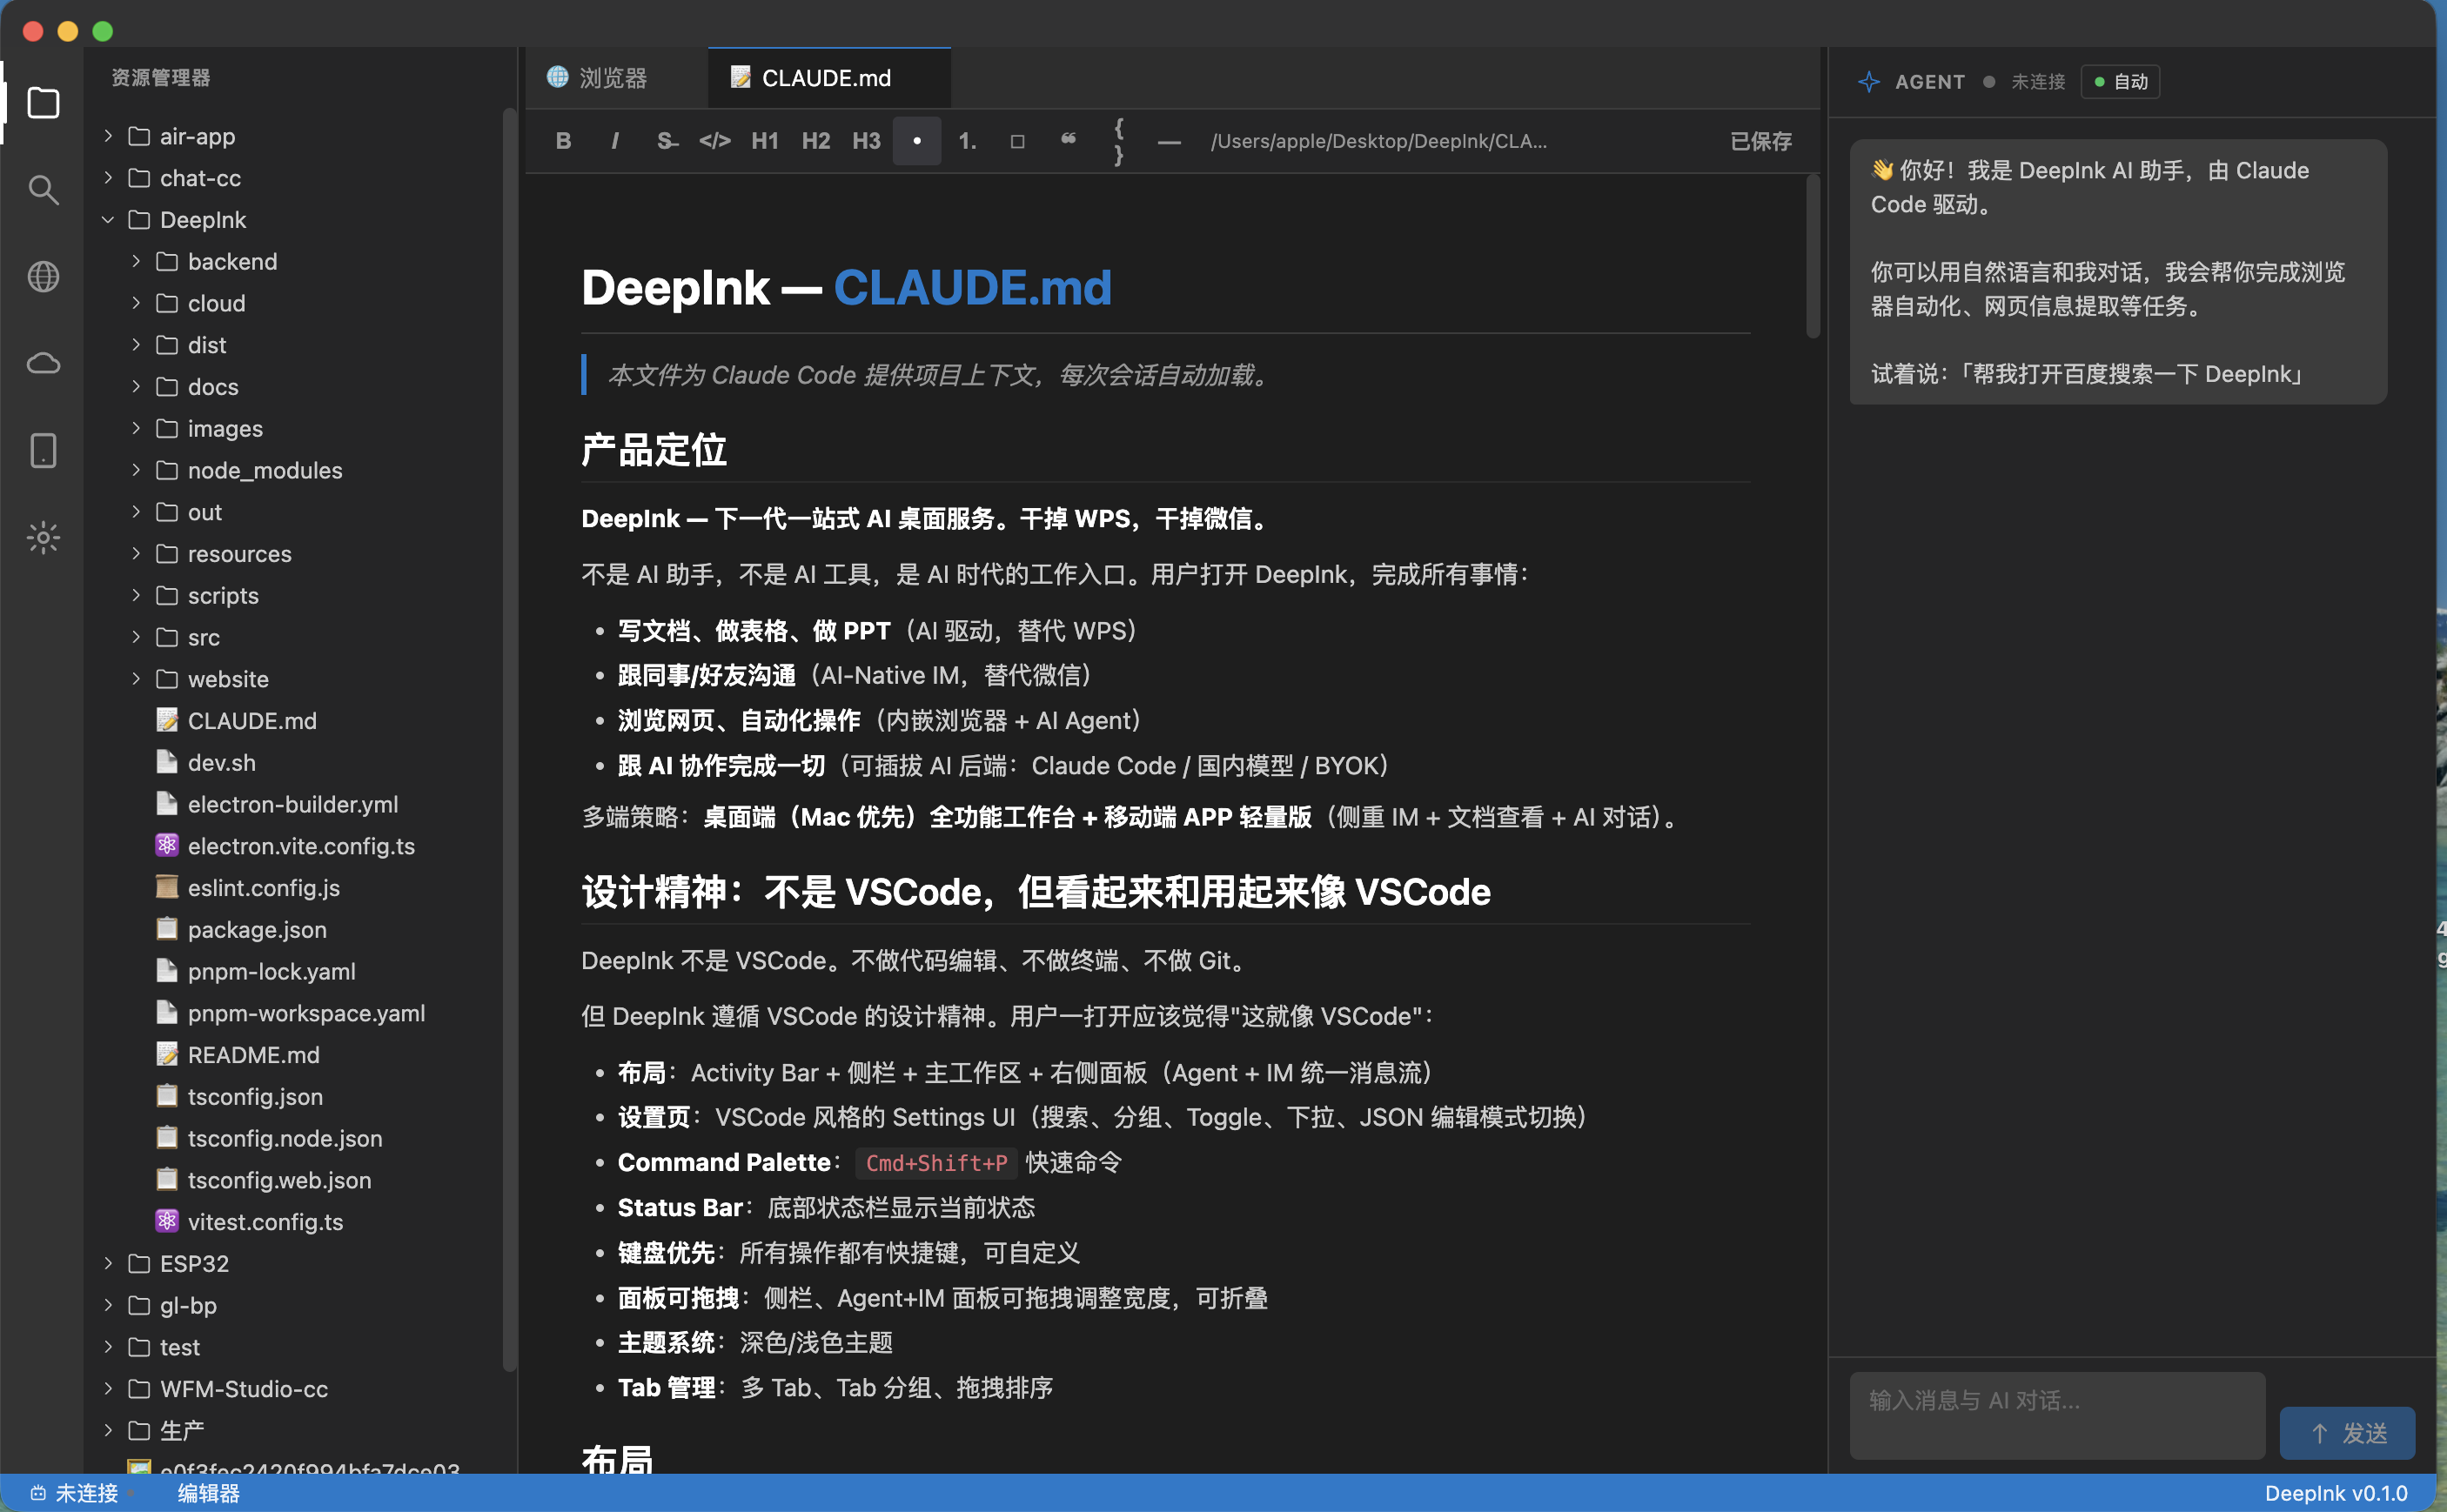Open package.json in the file tree
Viewport: 2447px width, 1512px height.
tap(257, 929)
